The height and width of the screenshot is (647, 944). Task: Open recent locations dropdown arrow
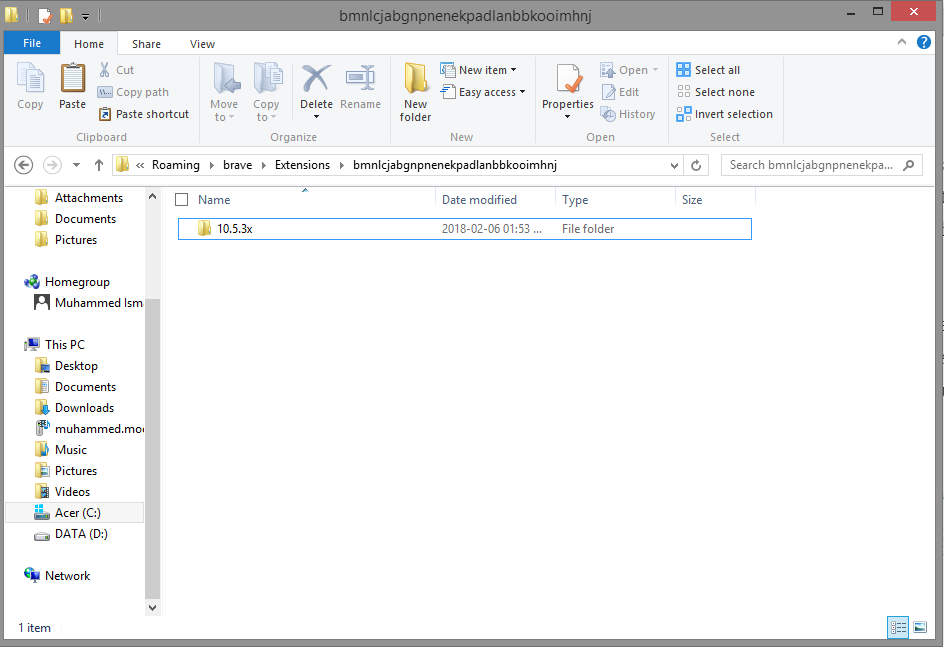[76, 165]
